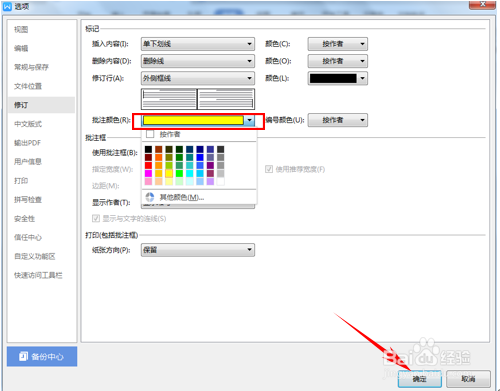This screenshot has height=391, width=500.
Task: Open the 中文版式 section
Action: coord(41,124)
